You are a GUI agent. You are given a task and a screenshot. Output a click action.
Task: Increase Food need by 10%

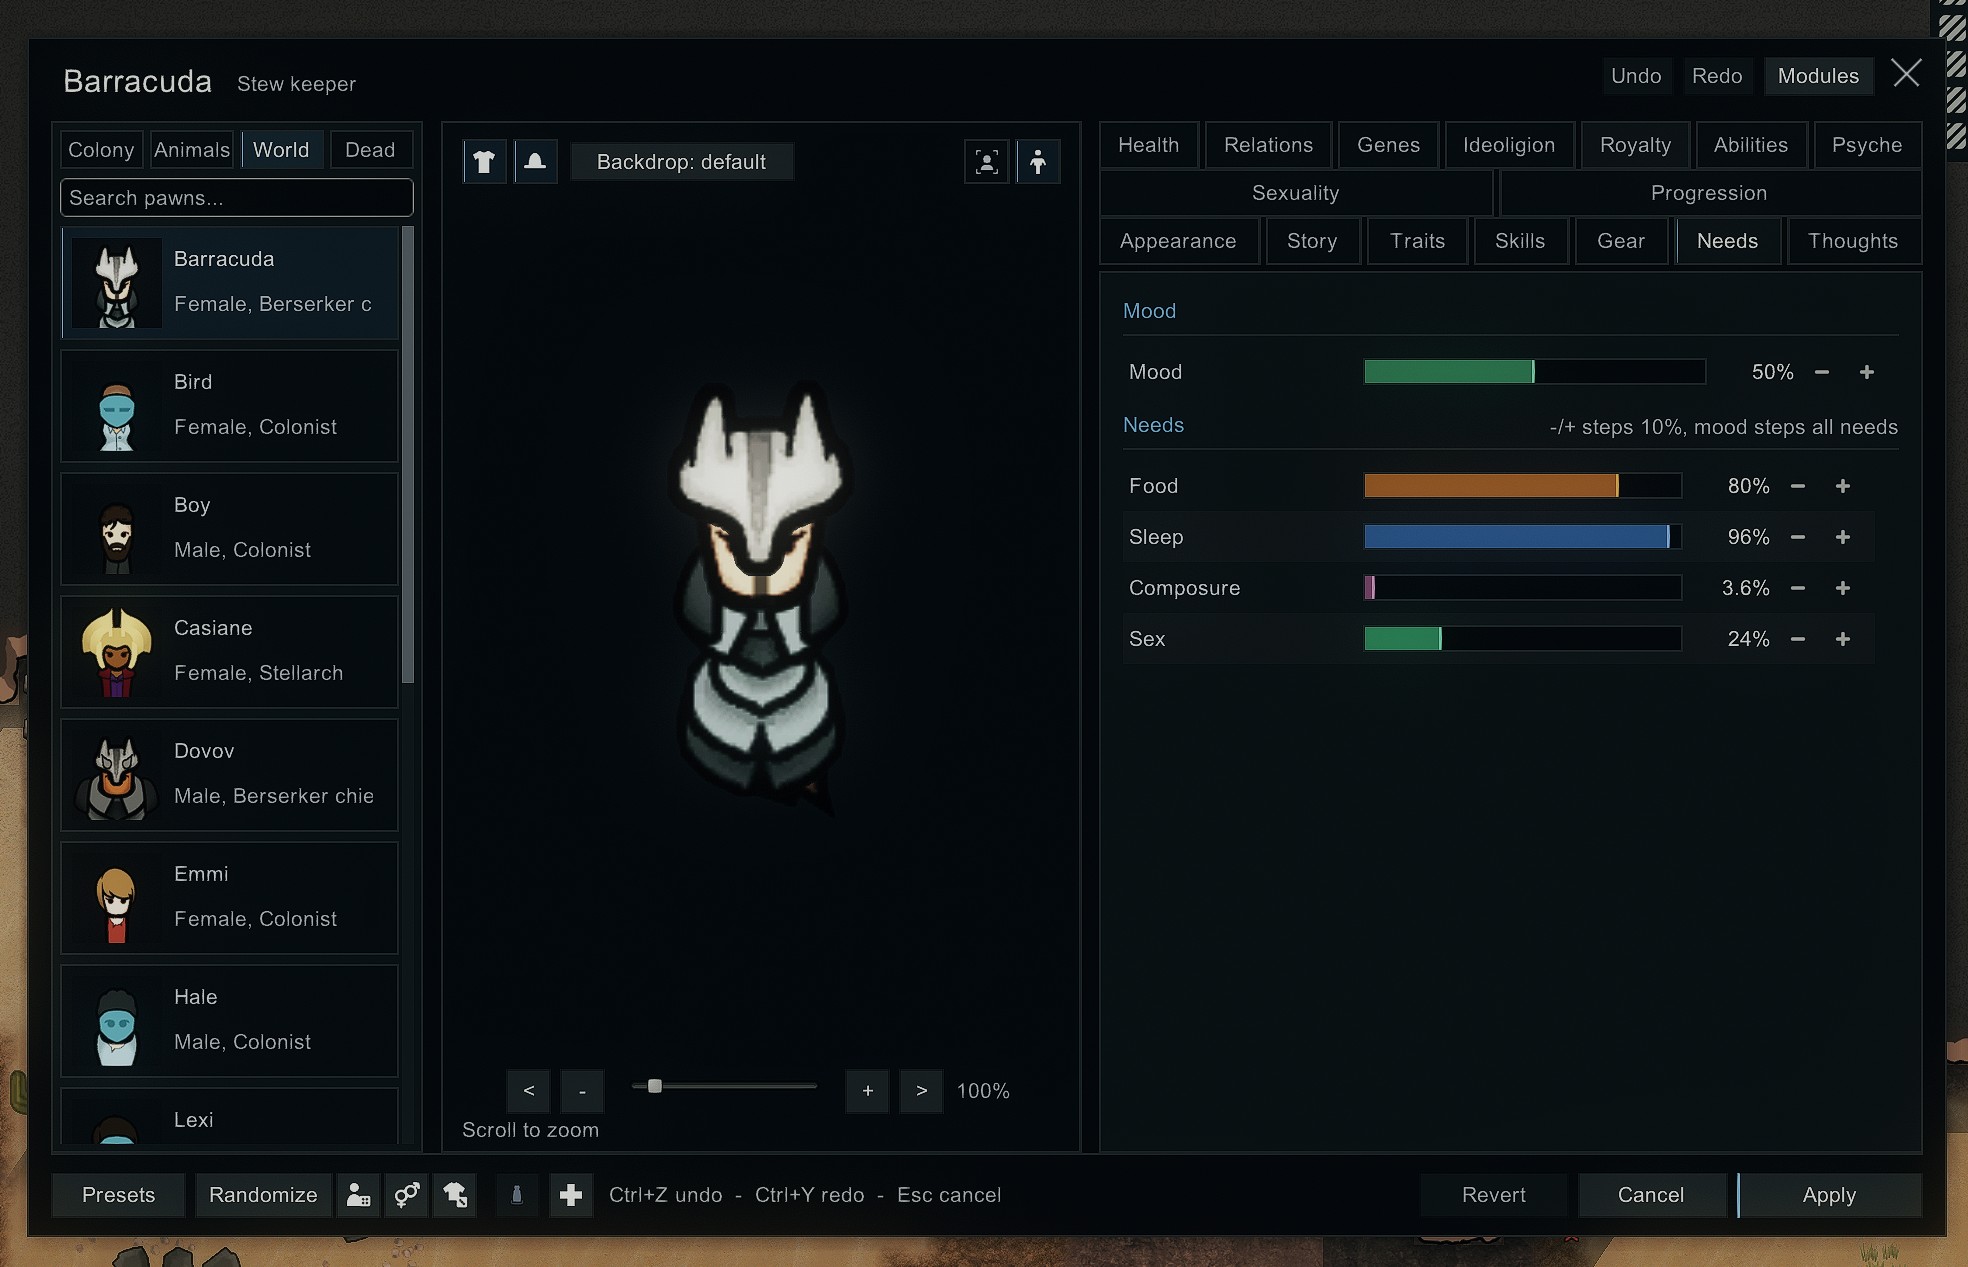click(1843, 486)
